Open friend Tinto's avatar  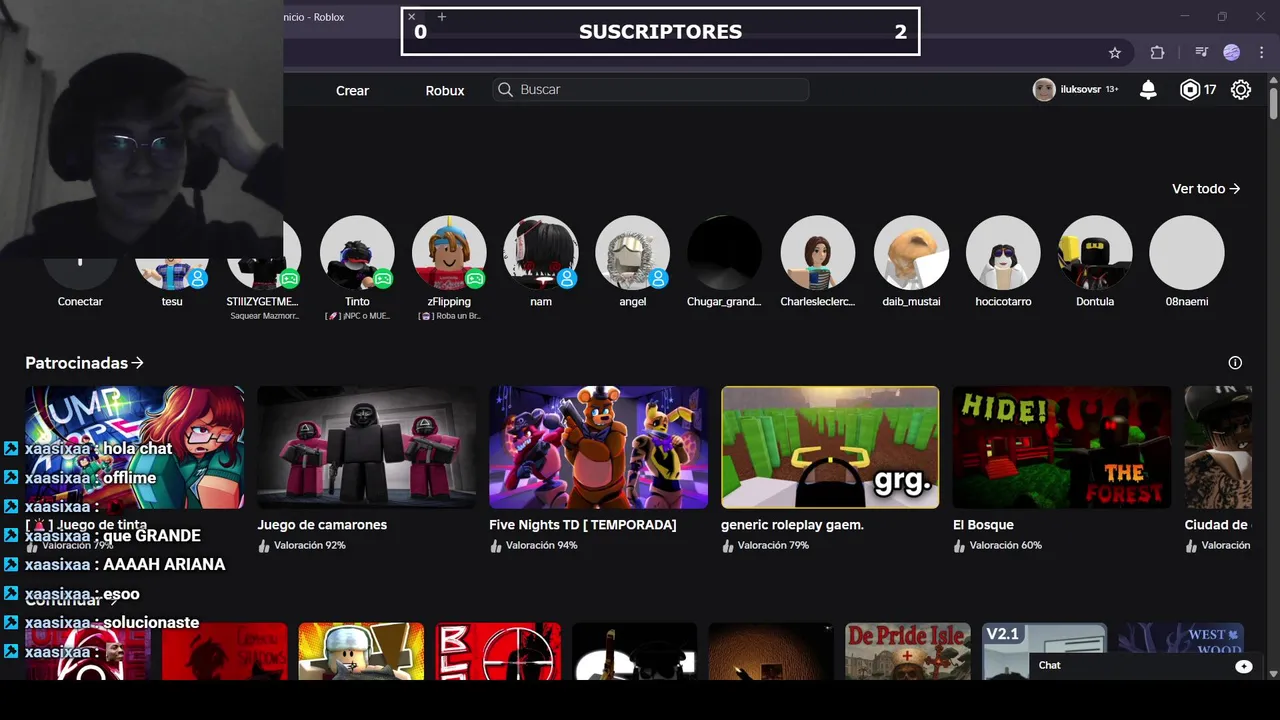click(x=357, y=253)
